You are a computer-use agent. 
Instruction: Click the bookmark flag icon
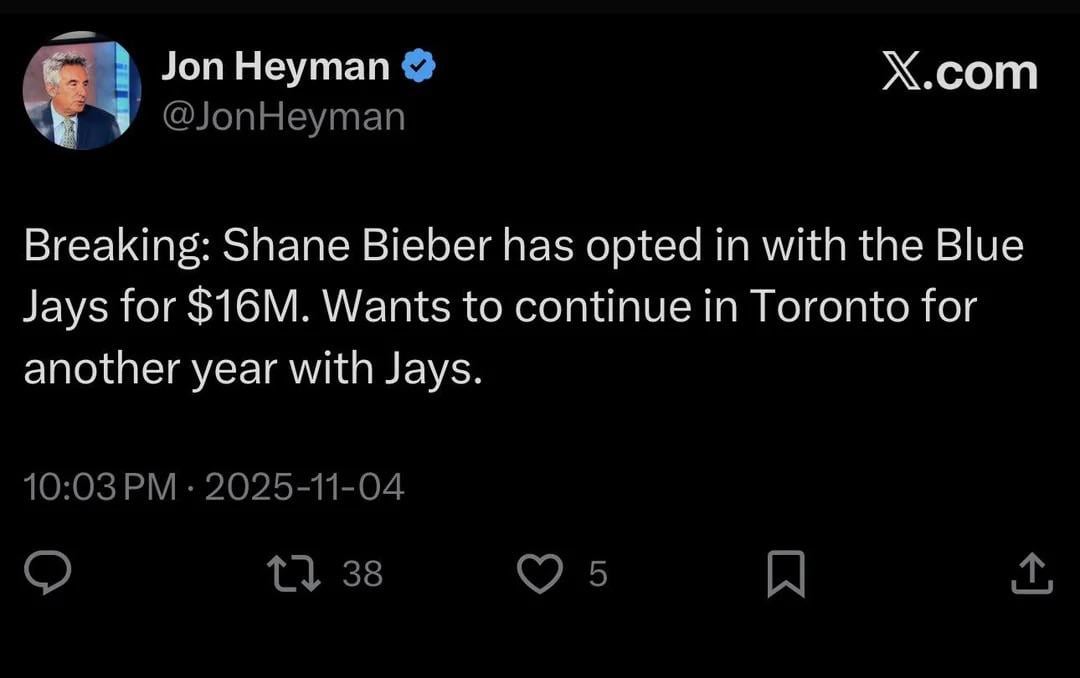point(786,573)
